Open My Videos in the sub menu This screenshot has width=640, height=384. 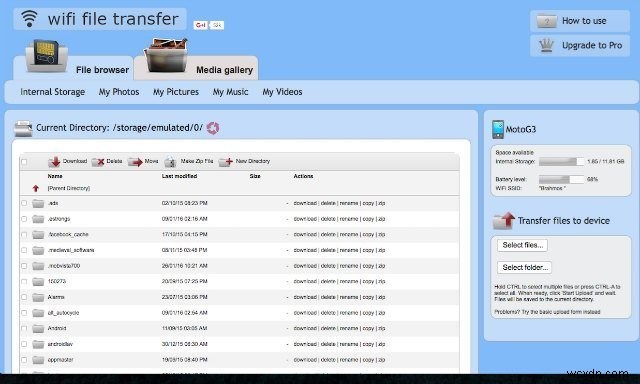click(282, 92)
